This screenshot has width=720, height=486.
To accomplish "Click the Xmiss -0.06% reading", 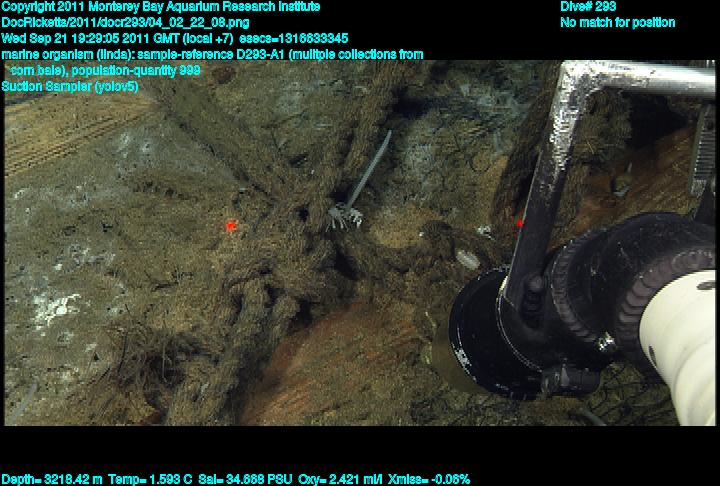I will (x=426, y=479).
